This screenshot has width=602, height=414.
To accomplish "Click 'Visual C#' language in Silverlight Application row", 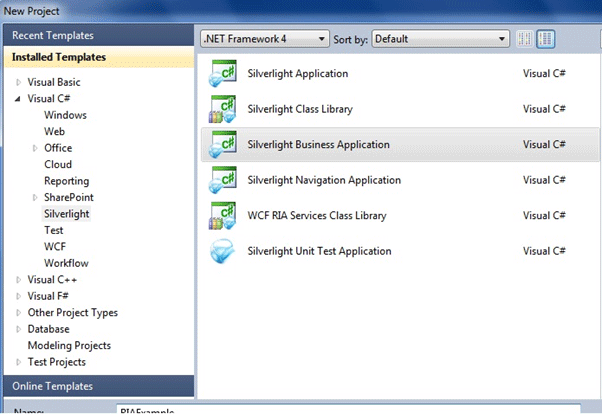I will 544,73.
